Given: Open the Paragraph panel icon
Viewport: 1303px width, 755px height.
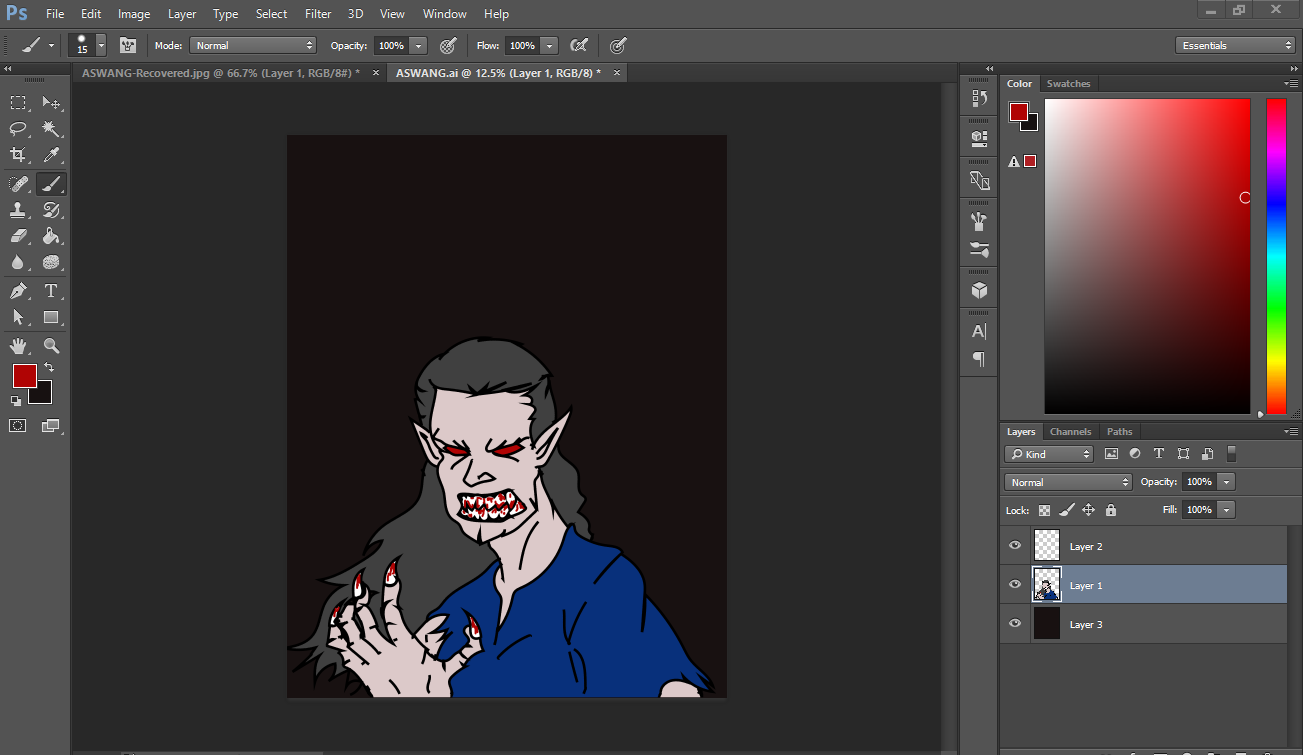Looking at the screenshot, I should point(979,359).
